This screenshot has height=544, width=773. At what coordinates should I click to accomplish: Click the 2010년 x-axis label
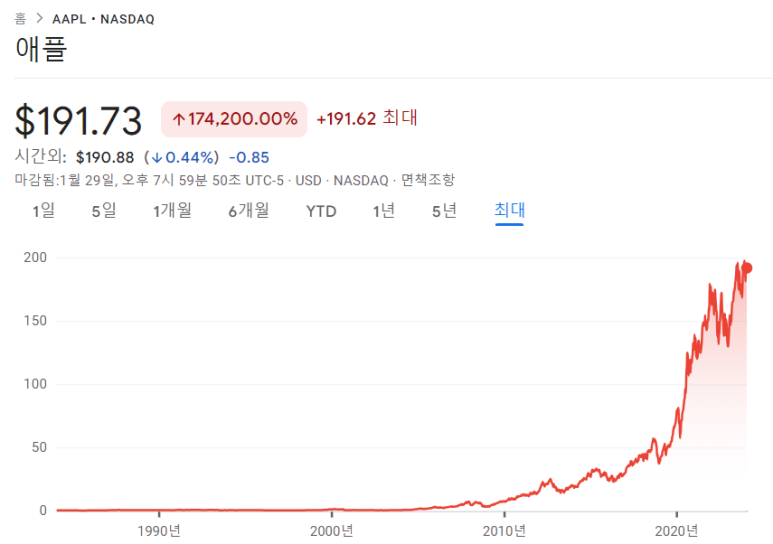click(x=505, y=530)
